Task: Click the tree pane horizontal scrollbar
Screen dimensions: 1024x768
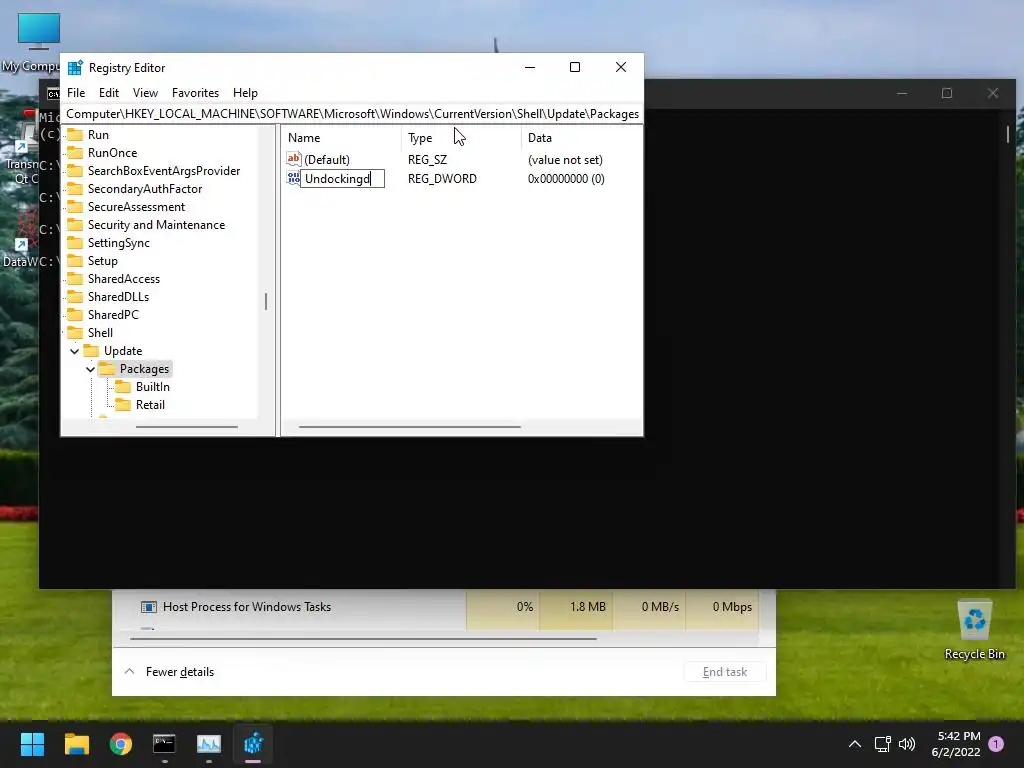Action: click(187, 427)
